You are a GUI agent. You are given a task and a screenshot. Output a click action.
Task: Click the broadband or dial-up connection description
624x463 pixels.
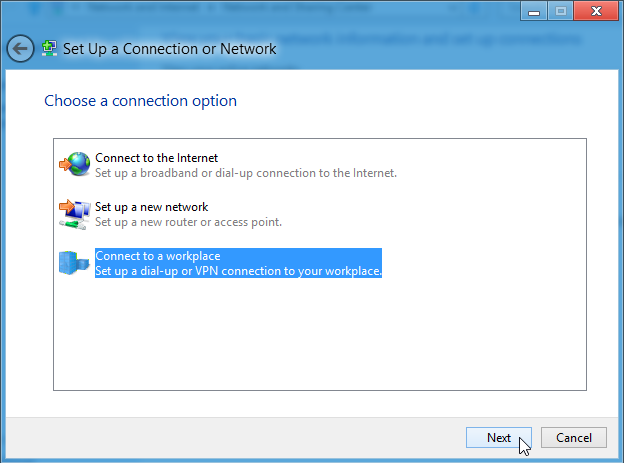coord(246,173)
